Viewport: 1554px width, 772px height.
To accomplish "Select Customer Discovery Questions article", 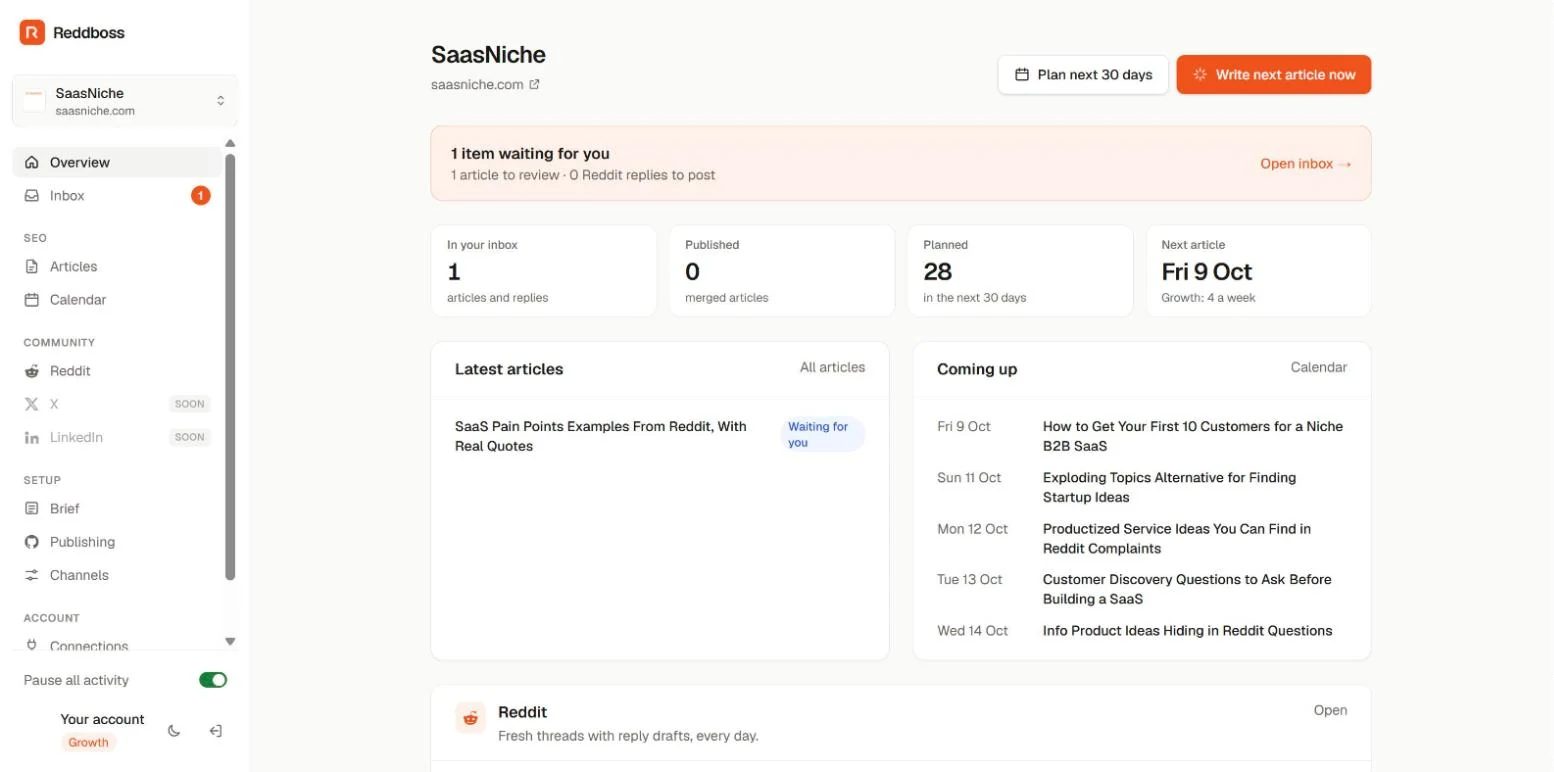I will point(1187,589).
